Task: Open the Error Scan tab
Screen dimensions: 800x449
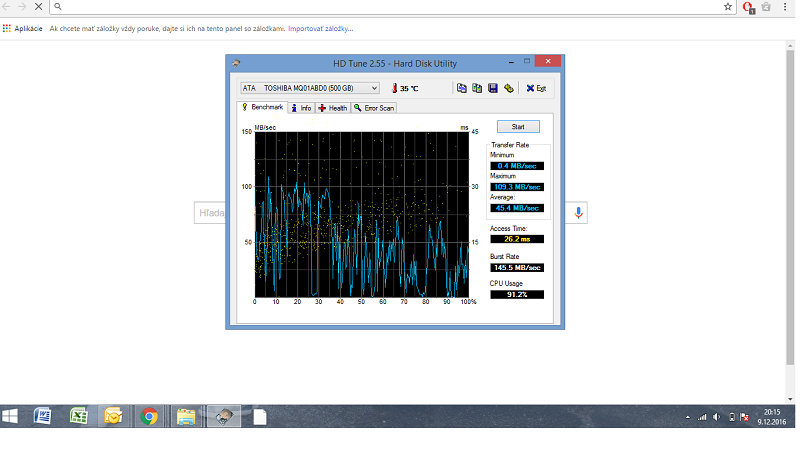Action: (x=374, y=108)
